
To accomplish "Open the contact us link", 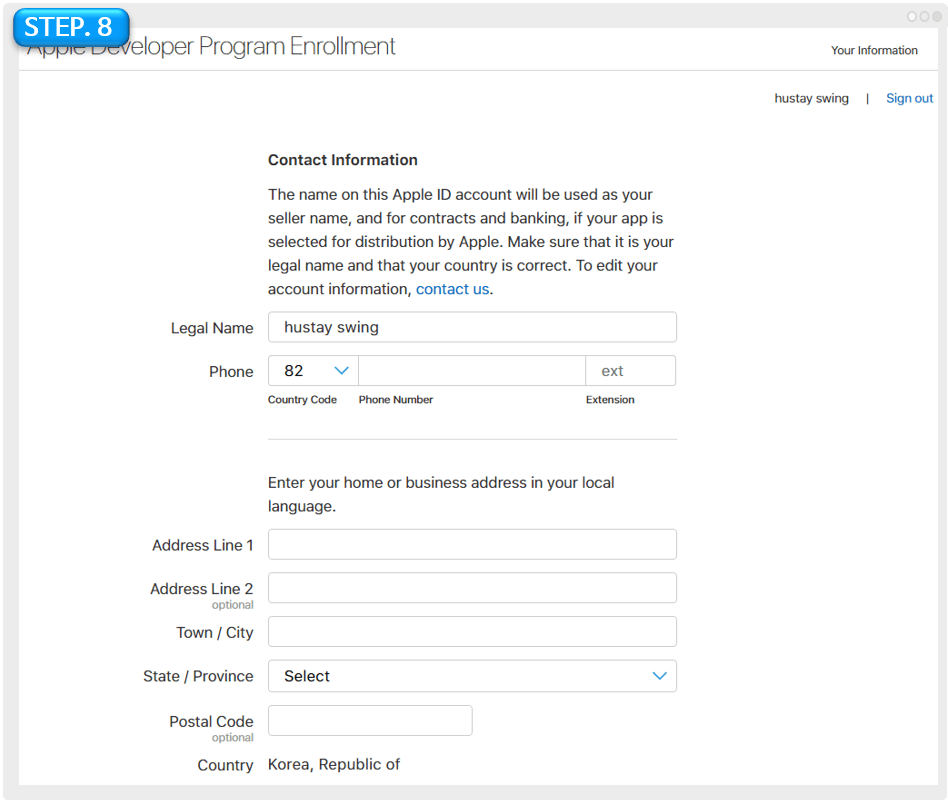I will (x=452, y=289).
